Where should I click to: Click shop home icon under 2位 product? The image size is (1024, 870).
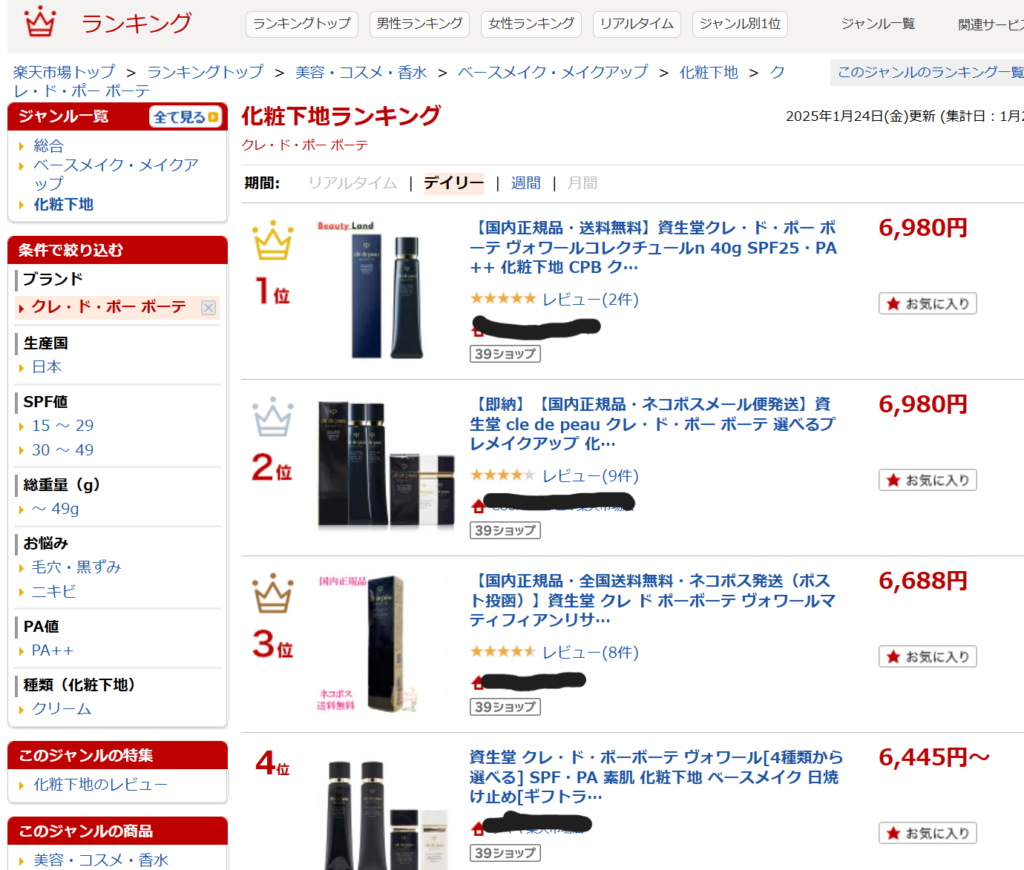[x=478, y=506]
